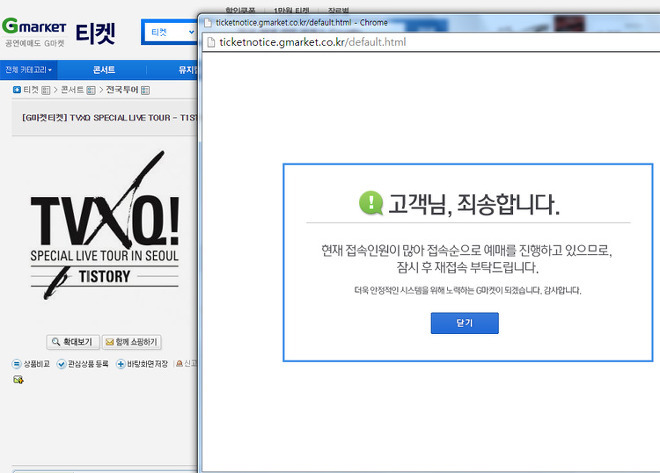The height and width of the screenshot is (473, 660).
Task: Click the 바탕화면저장 plus icon
Action: coord(120,364)
